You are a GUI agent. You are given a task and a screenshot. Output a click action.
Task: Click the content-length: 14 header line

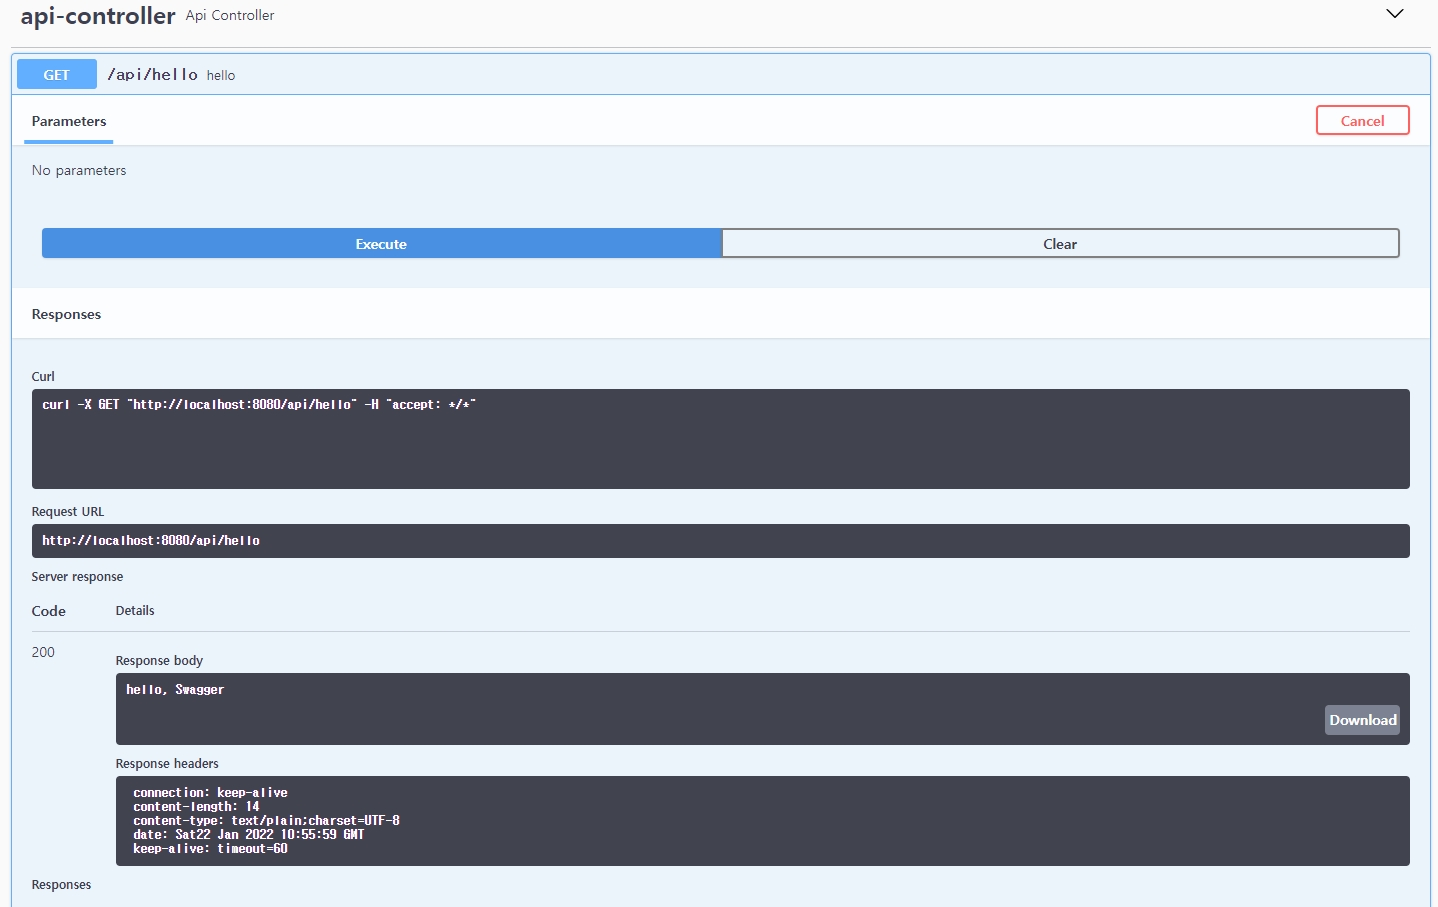pyautogui.click(x=196, y=807)
